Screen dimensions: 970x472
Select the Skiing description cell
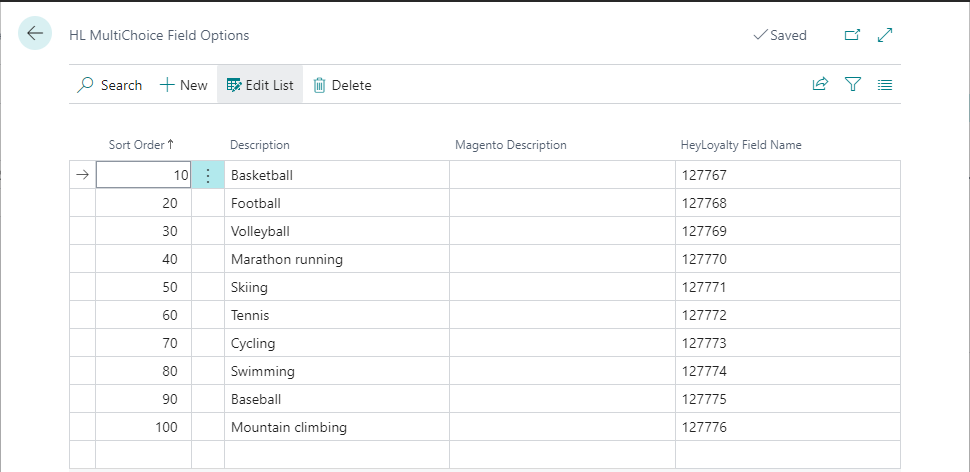click(x=337, y=287)
